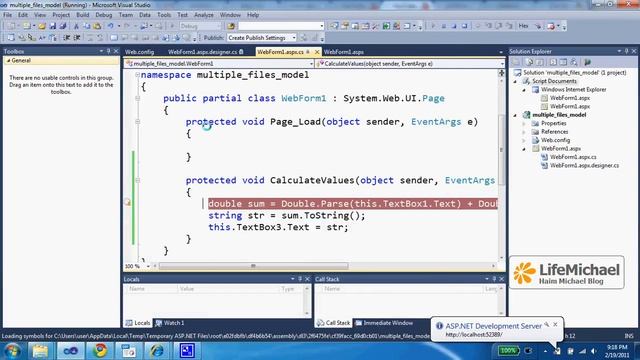Switch to the Web.config editor tab
Image resolution: width=640 pixels, height=360 pixels.
pyautogui.click(x=140, y=52)
